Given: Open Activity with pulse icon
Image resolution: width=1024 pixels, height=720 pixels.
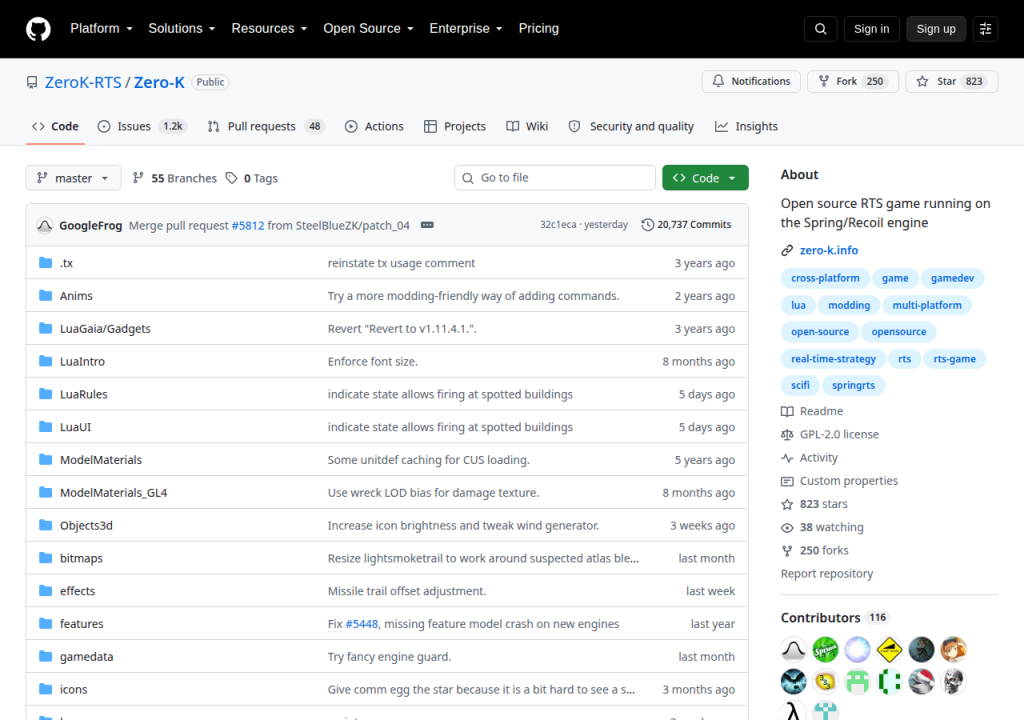Looking at the screenshot, I should coord(809,457).
